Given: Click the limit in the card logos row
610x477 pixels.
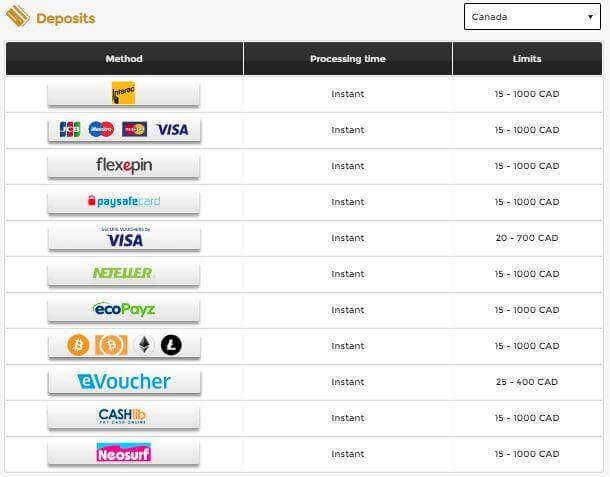Looking at the screenshot, I should [x=527, y=130].
